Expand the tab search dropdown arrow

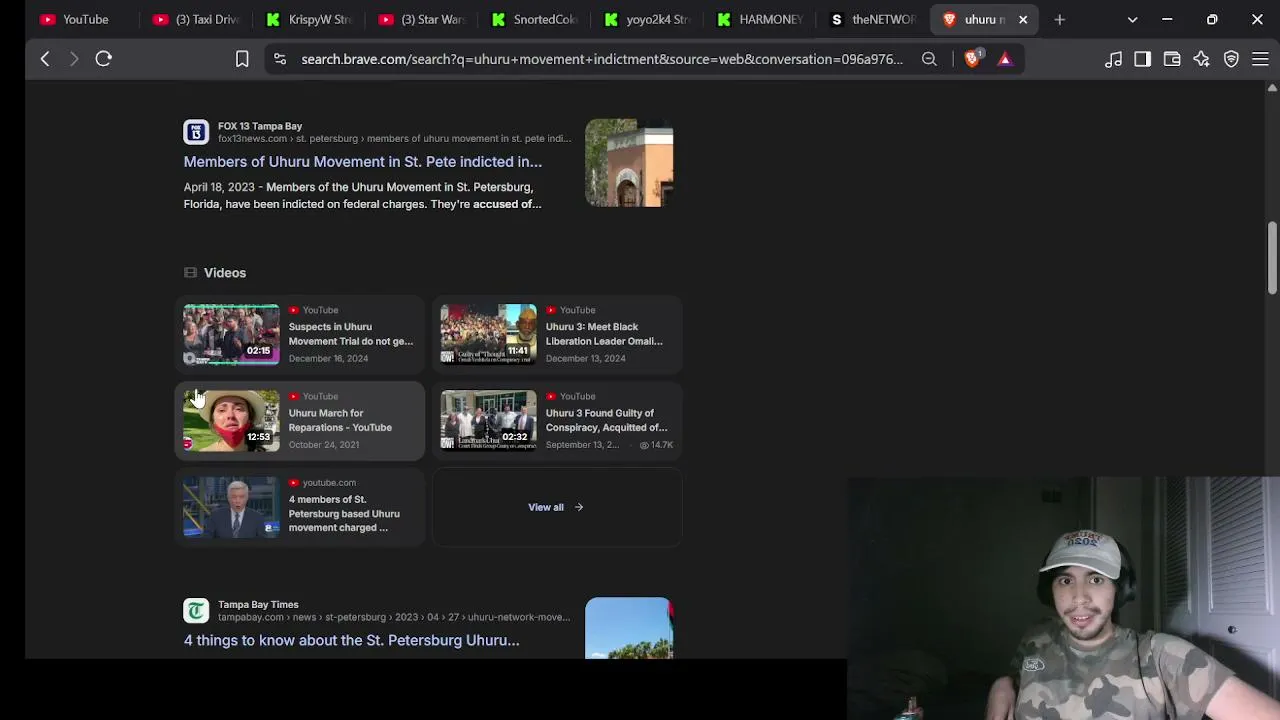(x=1132, y=19)
